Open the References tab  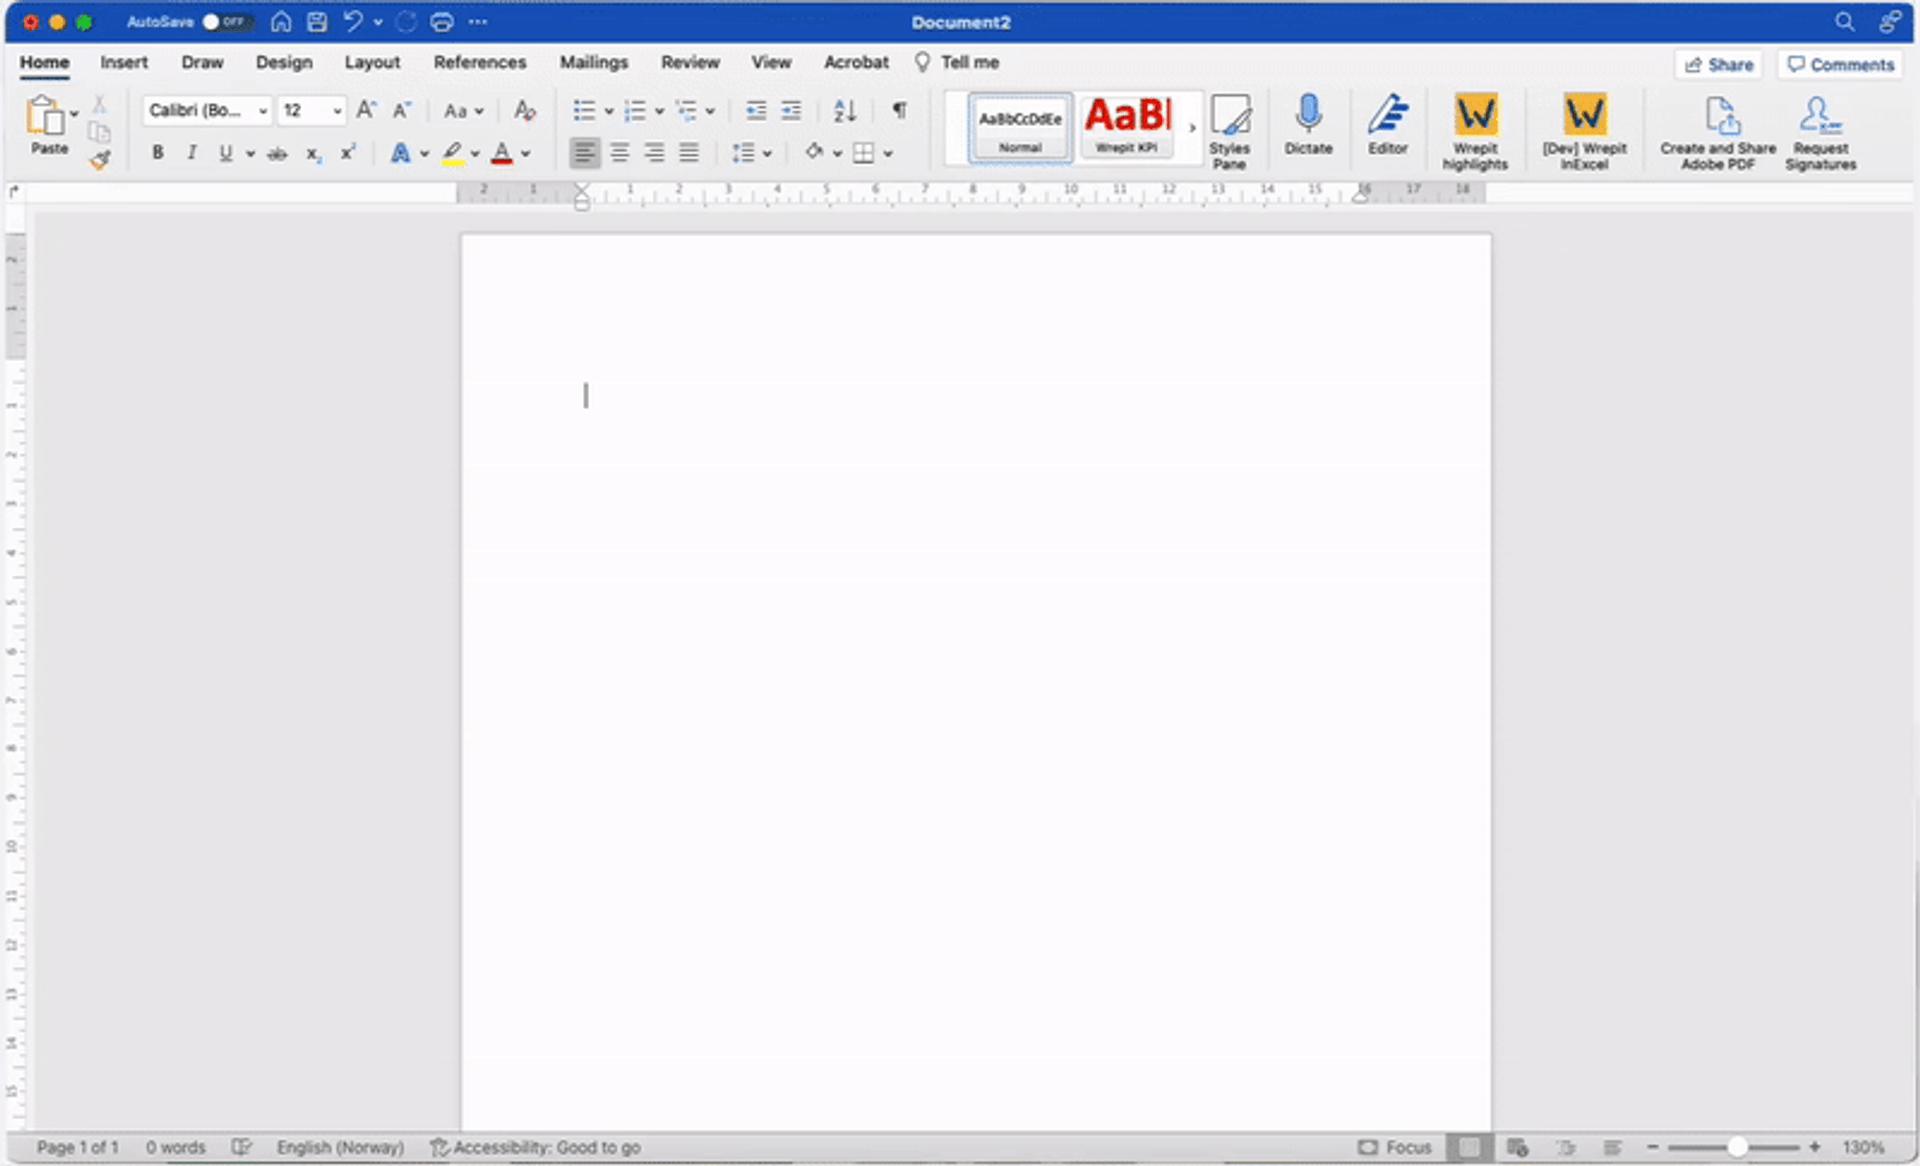pos(479,62)
